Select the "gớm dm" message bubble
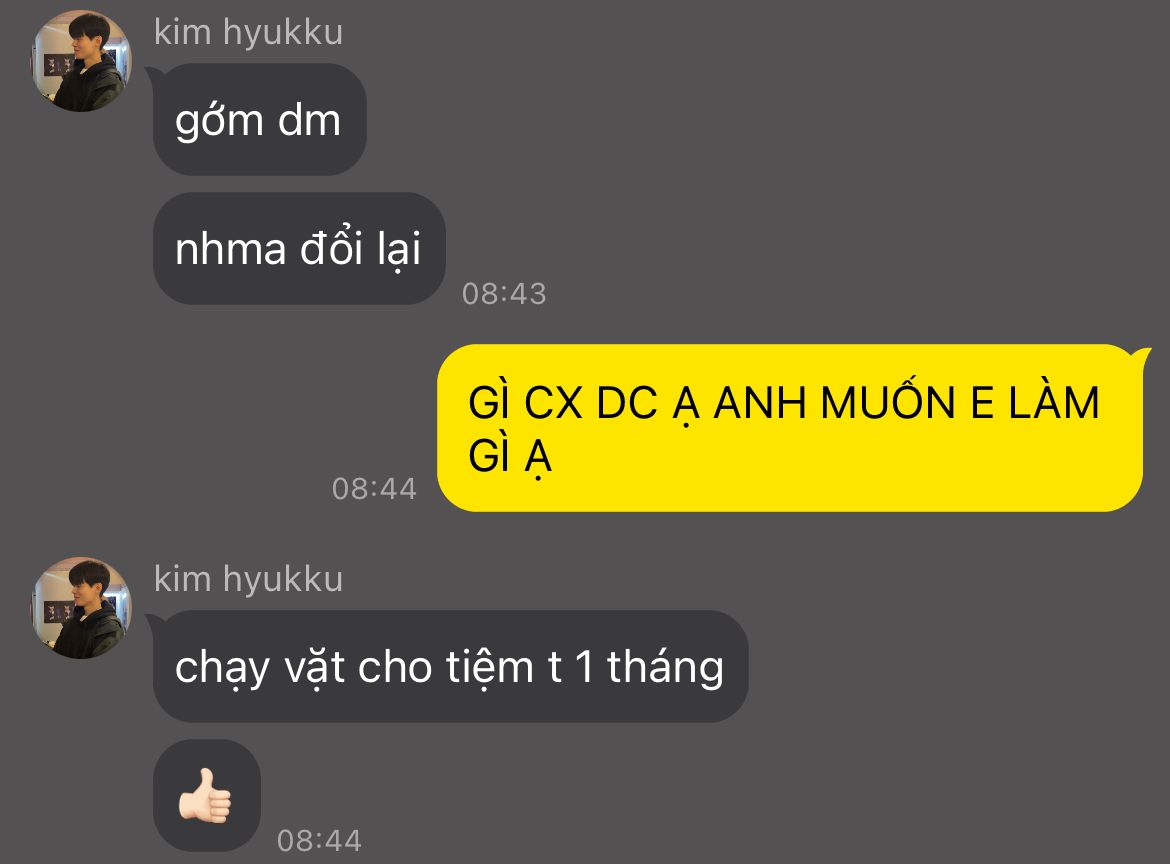This screenshot has width=1170, height=864. [x=259, y=119]
